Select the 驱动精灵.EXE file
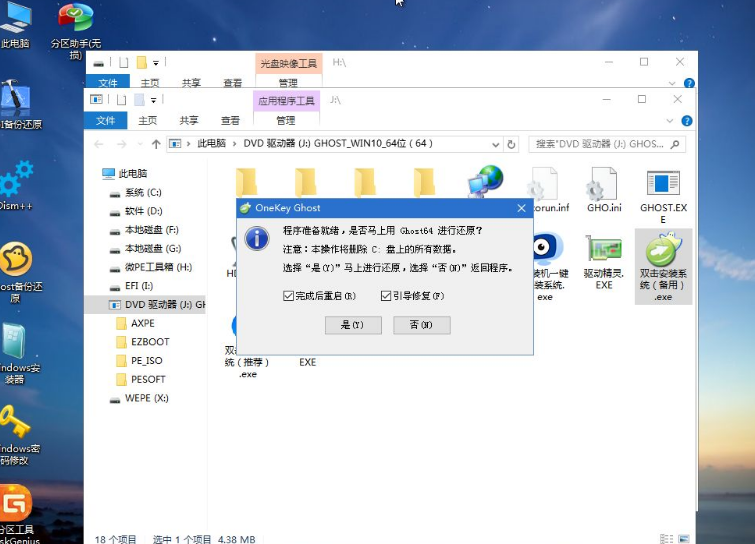 tap(604, 262)
